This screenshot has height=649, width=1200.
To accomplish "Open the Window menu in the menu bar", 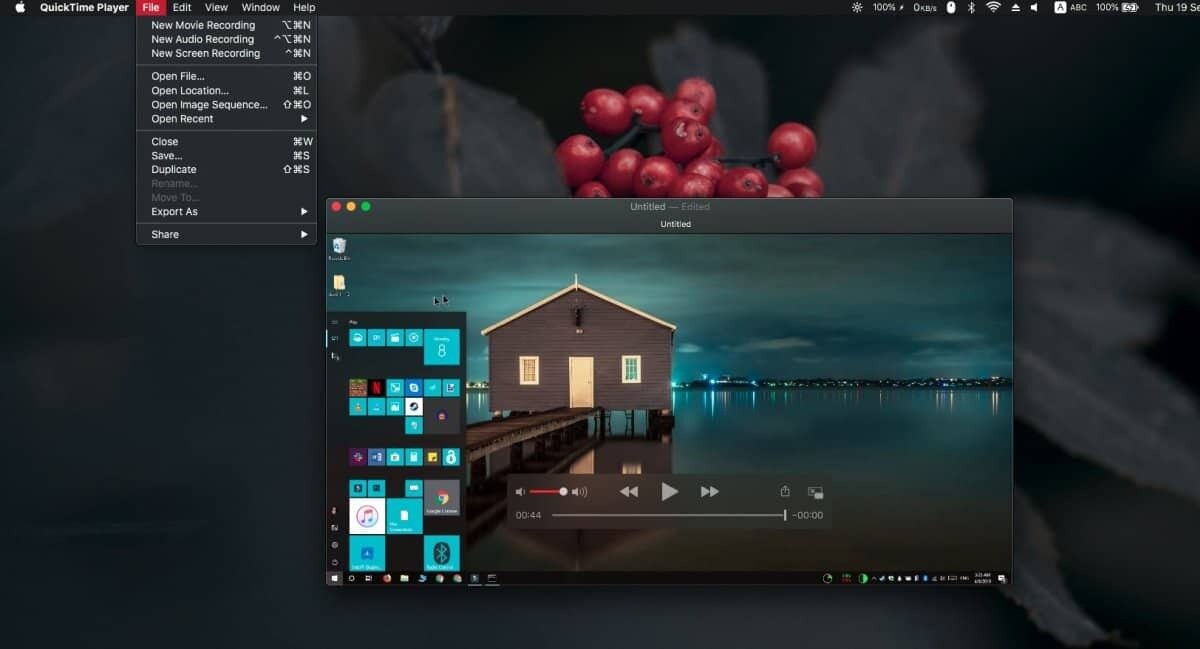I will click(260, 7).
